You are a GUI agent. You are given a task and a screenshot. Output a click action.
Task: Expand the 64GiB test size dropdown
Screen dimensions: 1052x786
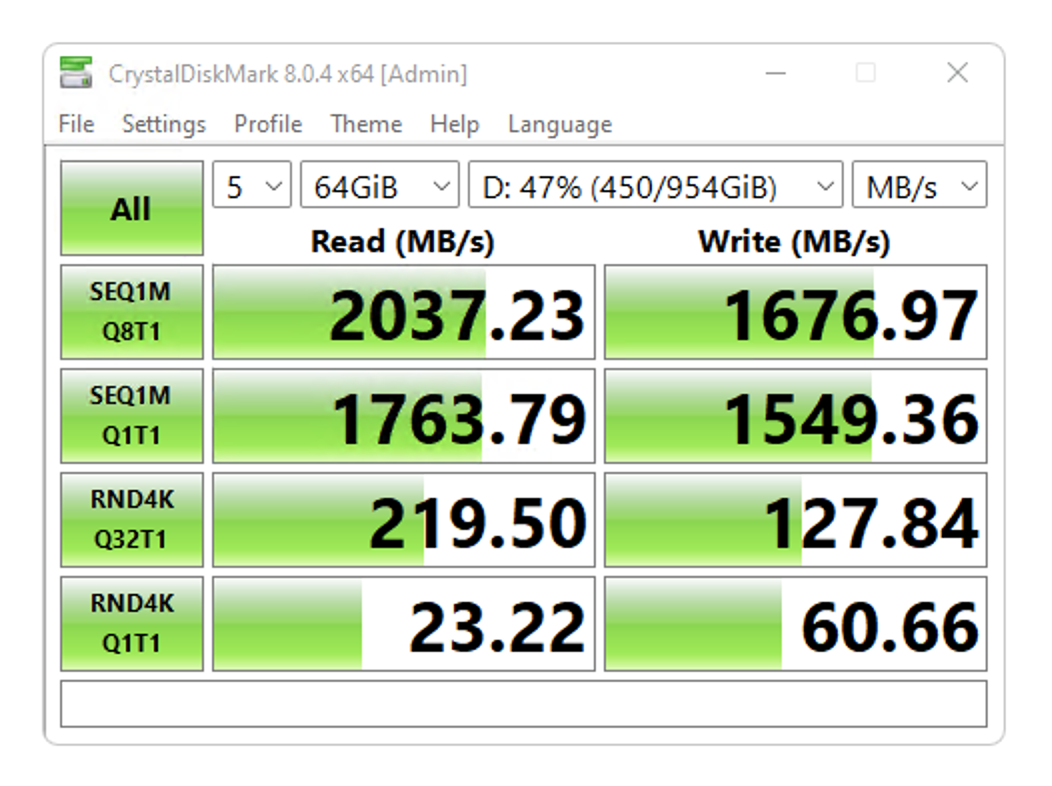click(x=380, y=184)
